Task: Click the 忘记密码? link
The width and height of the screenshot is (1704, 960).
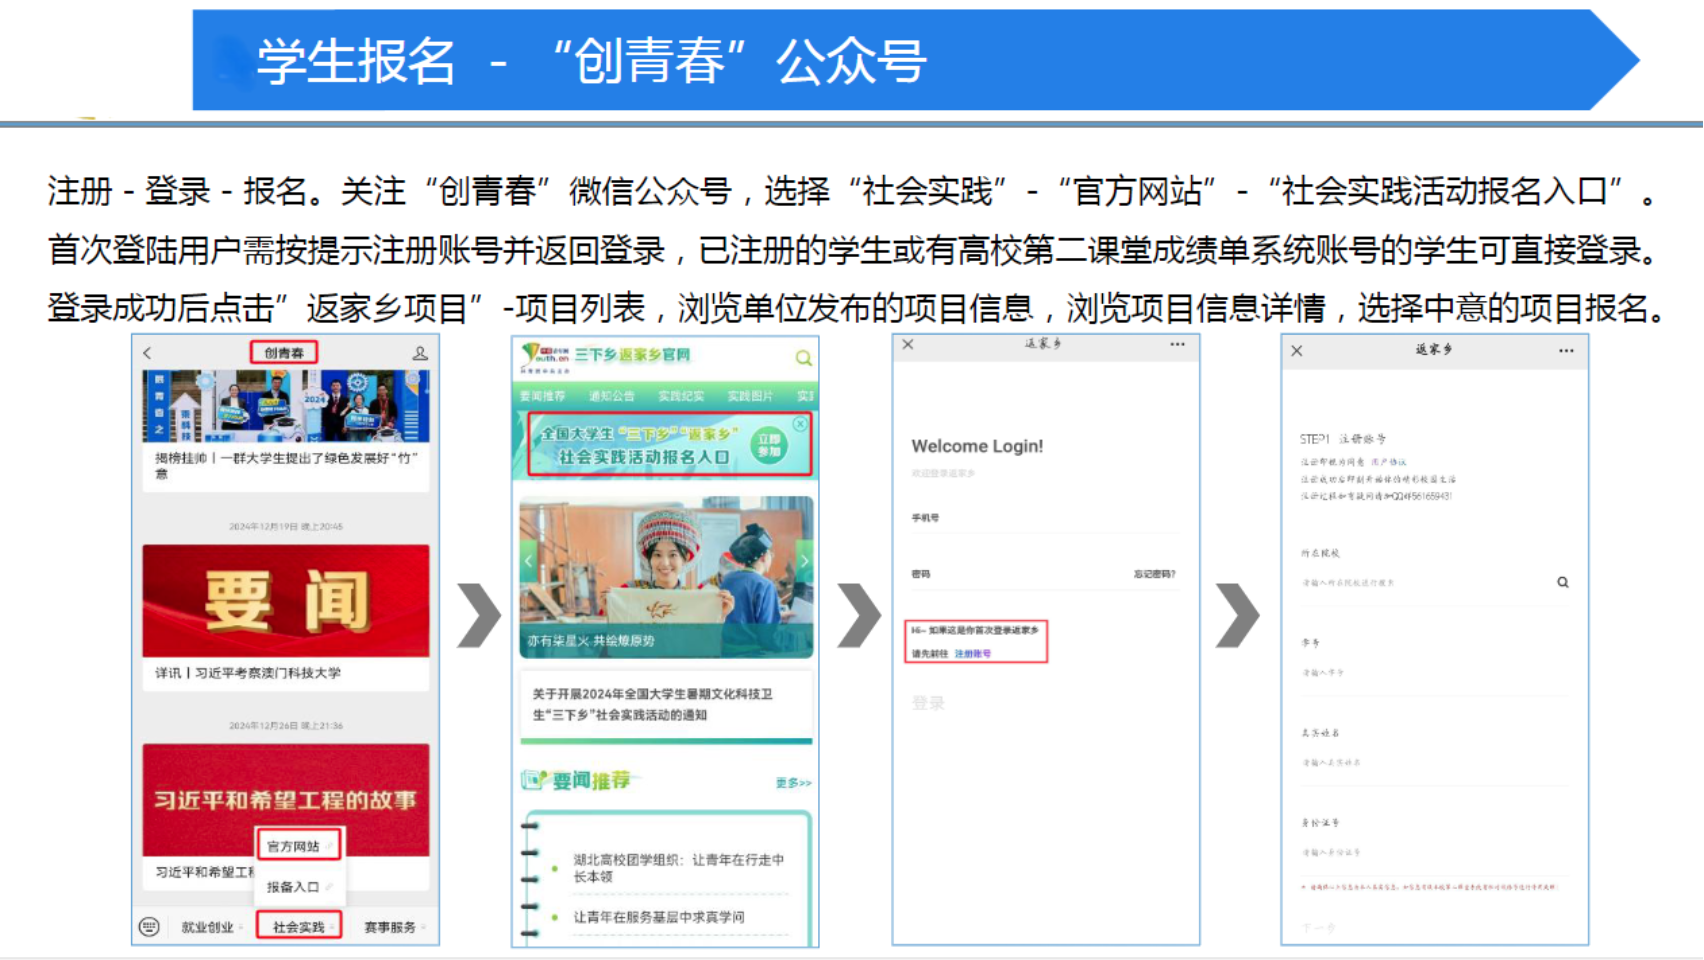Action: tap(1154, 574)
